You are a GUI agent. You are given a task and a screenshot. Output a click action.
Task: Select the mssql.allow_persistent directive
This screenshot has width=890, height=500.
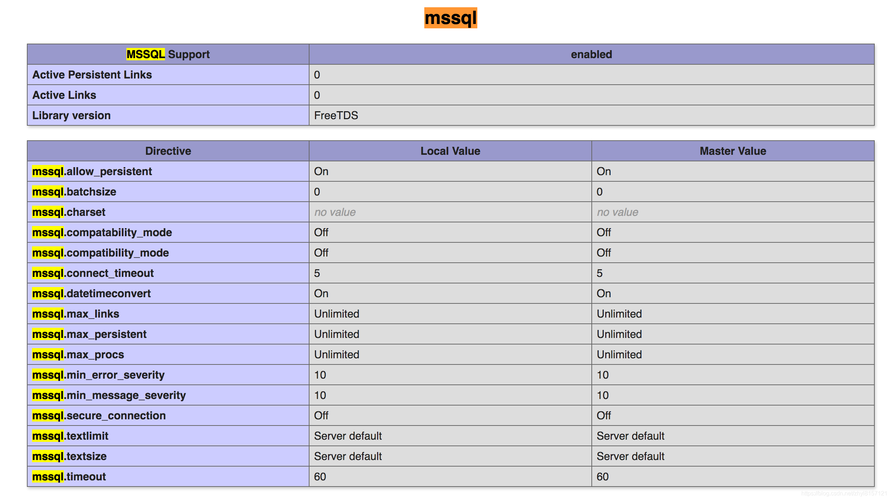(92, 171)
